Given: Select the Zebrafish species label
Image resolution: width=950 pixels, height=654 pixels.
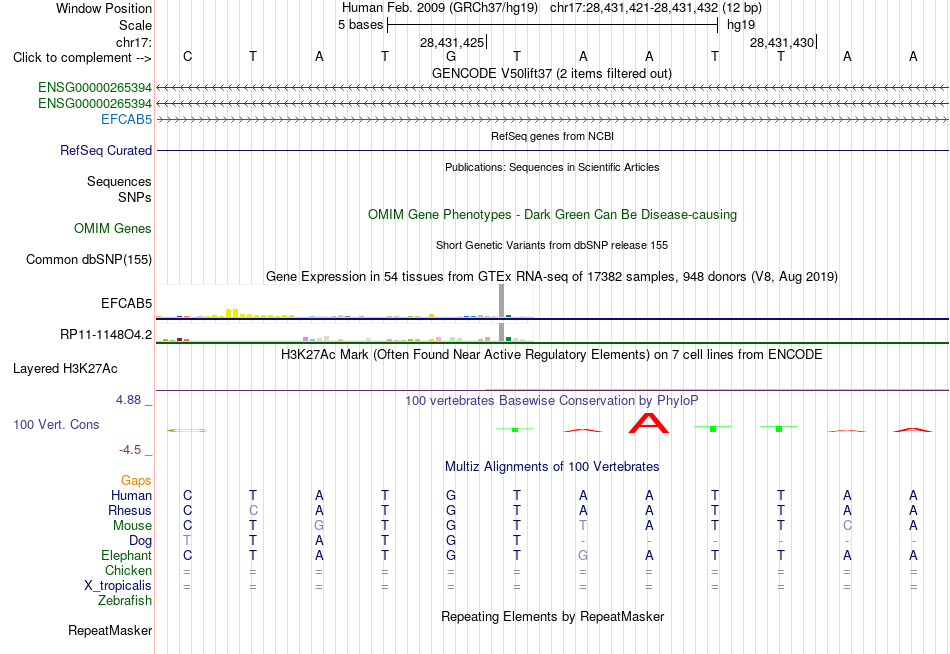Looking at the screenshot, I should point(125,601).
